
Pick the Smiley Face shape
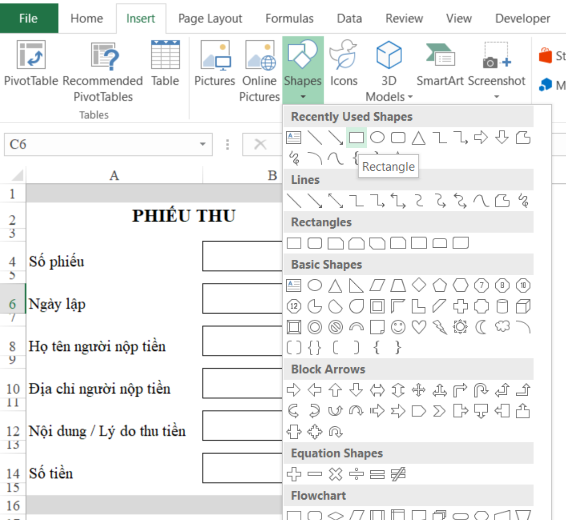[398, 327]
